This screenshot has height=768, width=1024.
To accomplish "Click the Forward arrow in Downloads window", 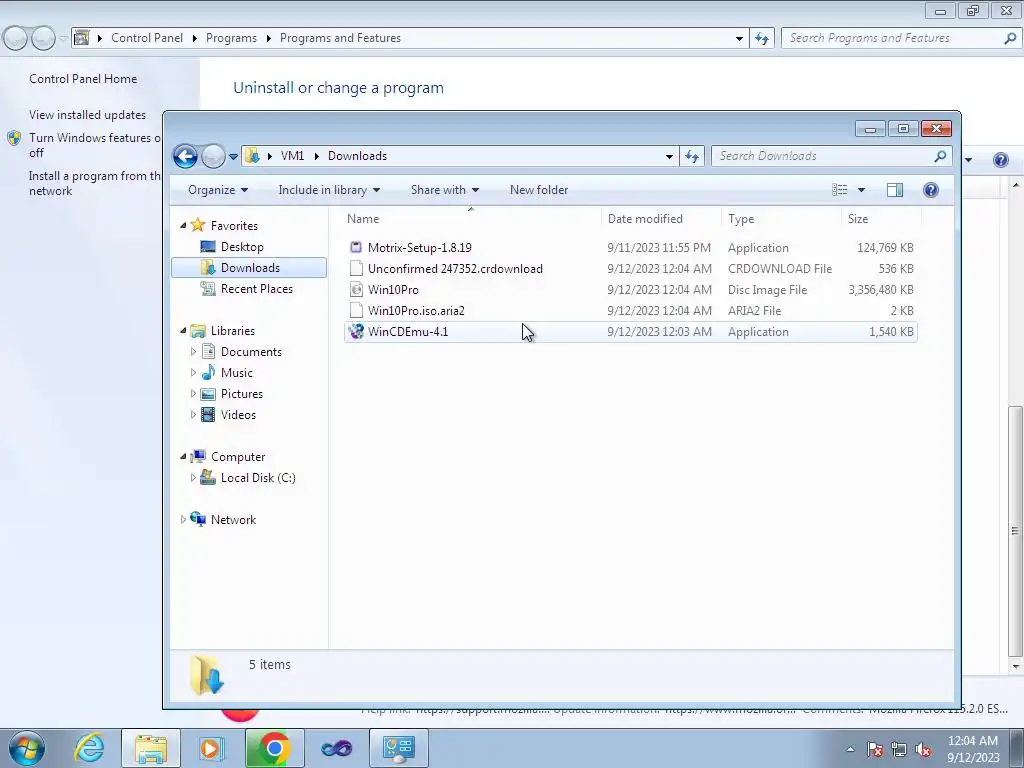I will [213, 156].
